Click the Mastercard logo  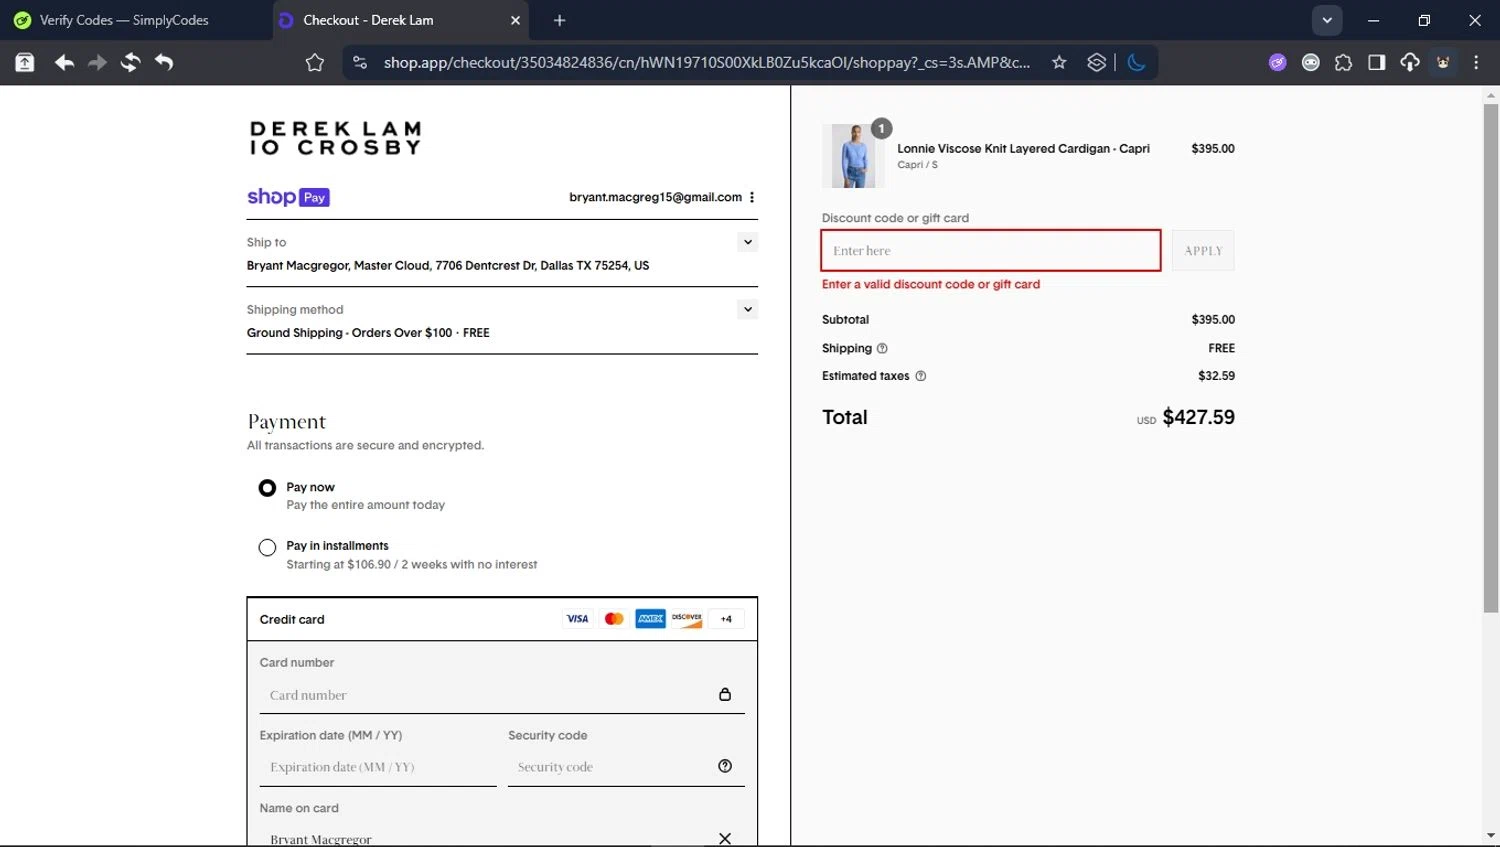click(614, 619)
